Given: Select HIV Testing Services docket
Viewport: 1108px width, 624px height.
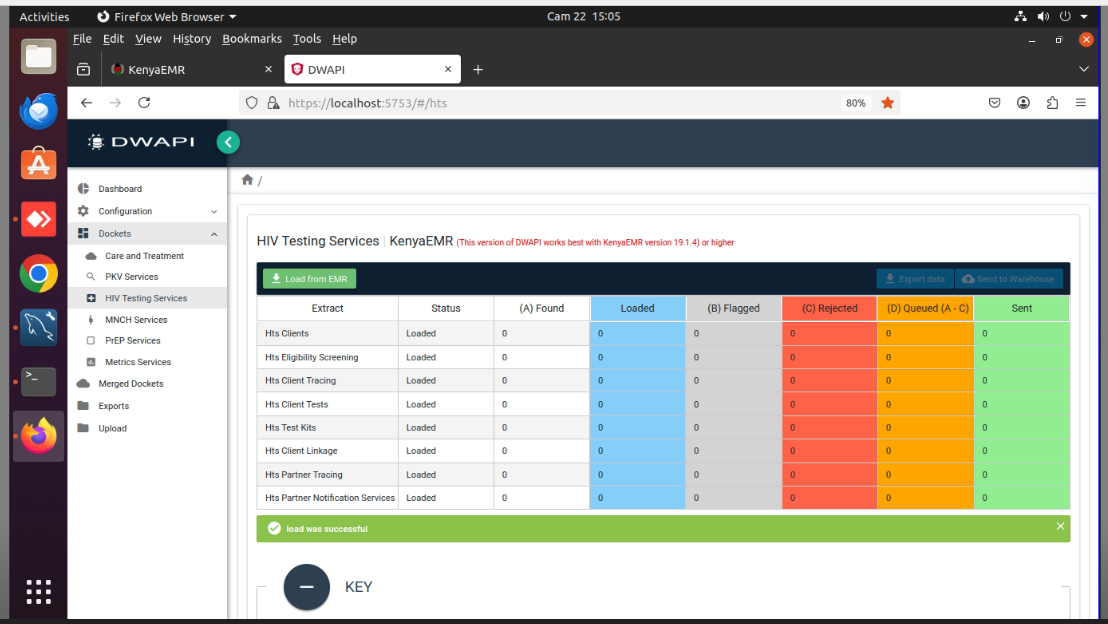Looking at the screenshot, I should (x=146, y=298).
